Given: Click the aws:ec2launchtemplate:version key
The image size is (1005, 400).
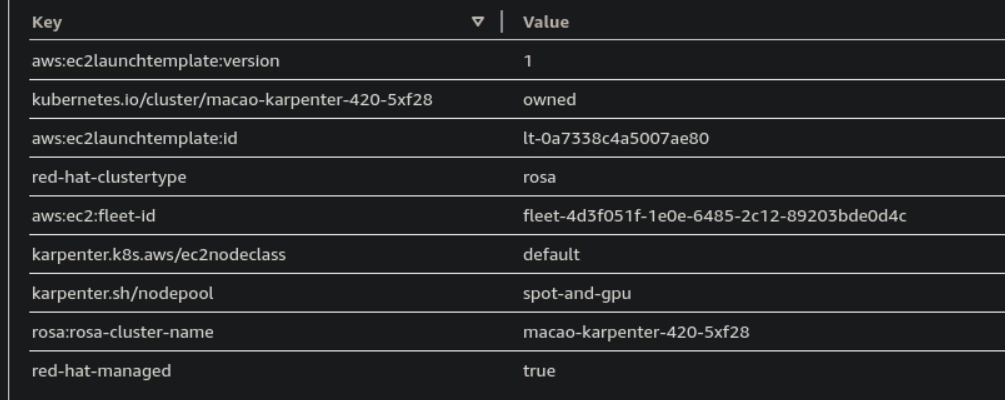Looking at the screenshot, I should pyautogui.click(x=155, y=61).
